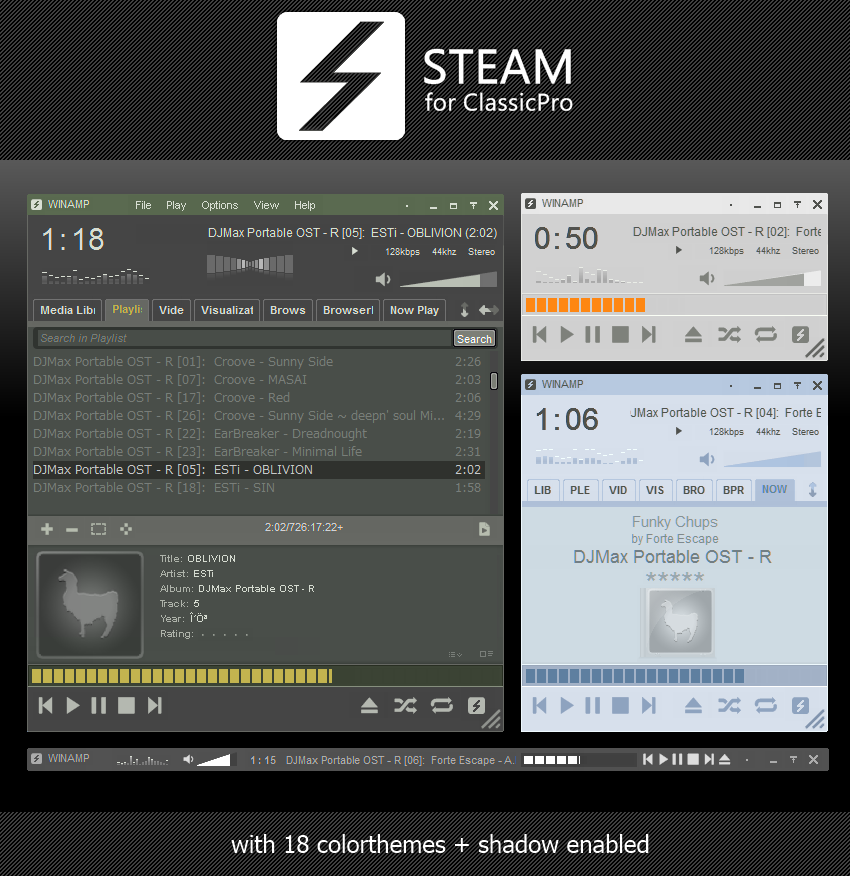The width and height of the screenshot is (850, 876).
Task: Toggle Shuffle in the green Winamp window
Action: pyautogui.click(x=405, y=706)
